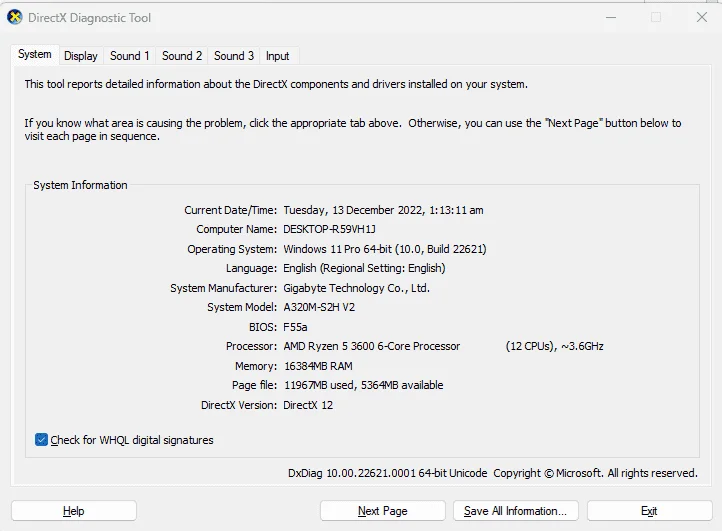Click BIOS value F55a

click(x=295, y=327)
